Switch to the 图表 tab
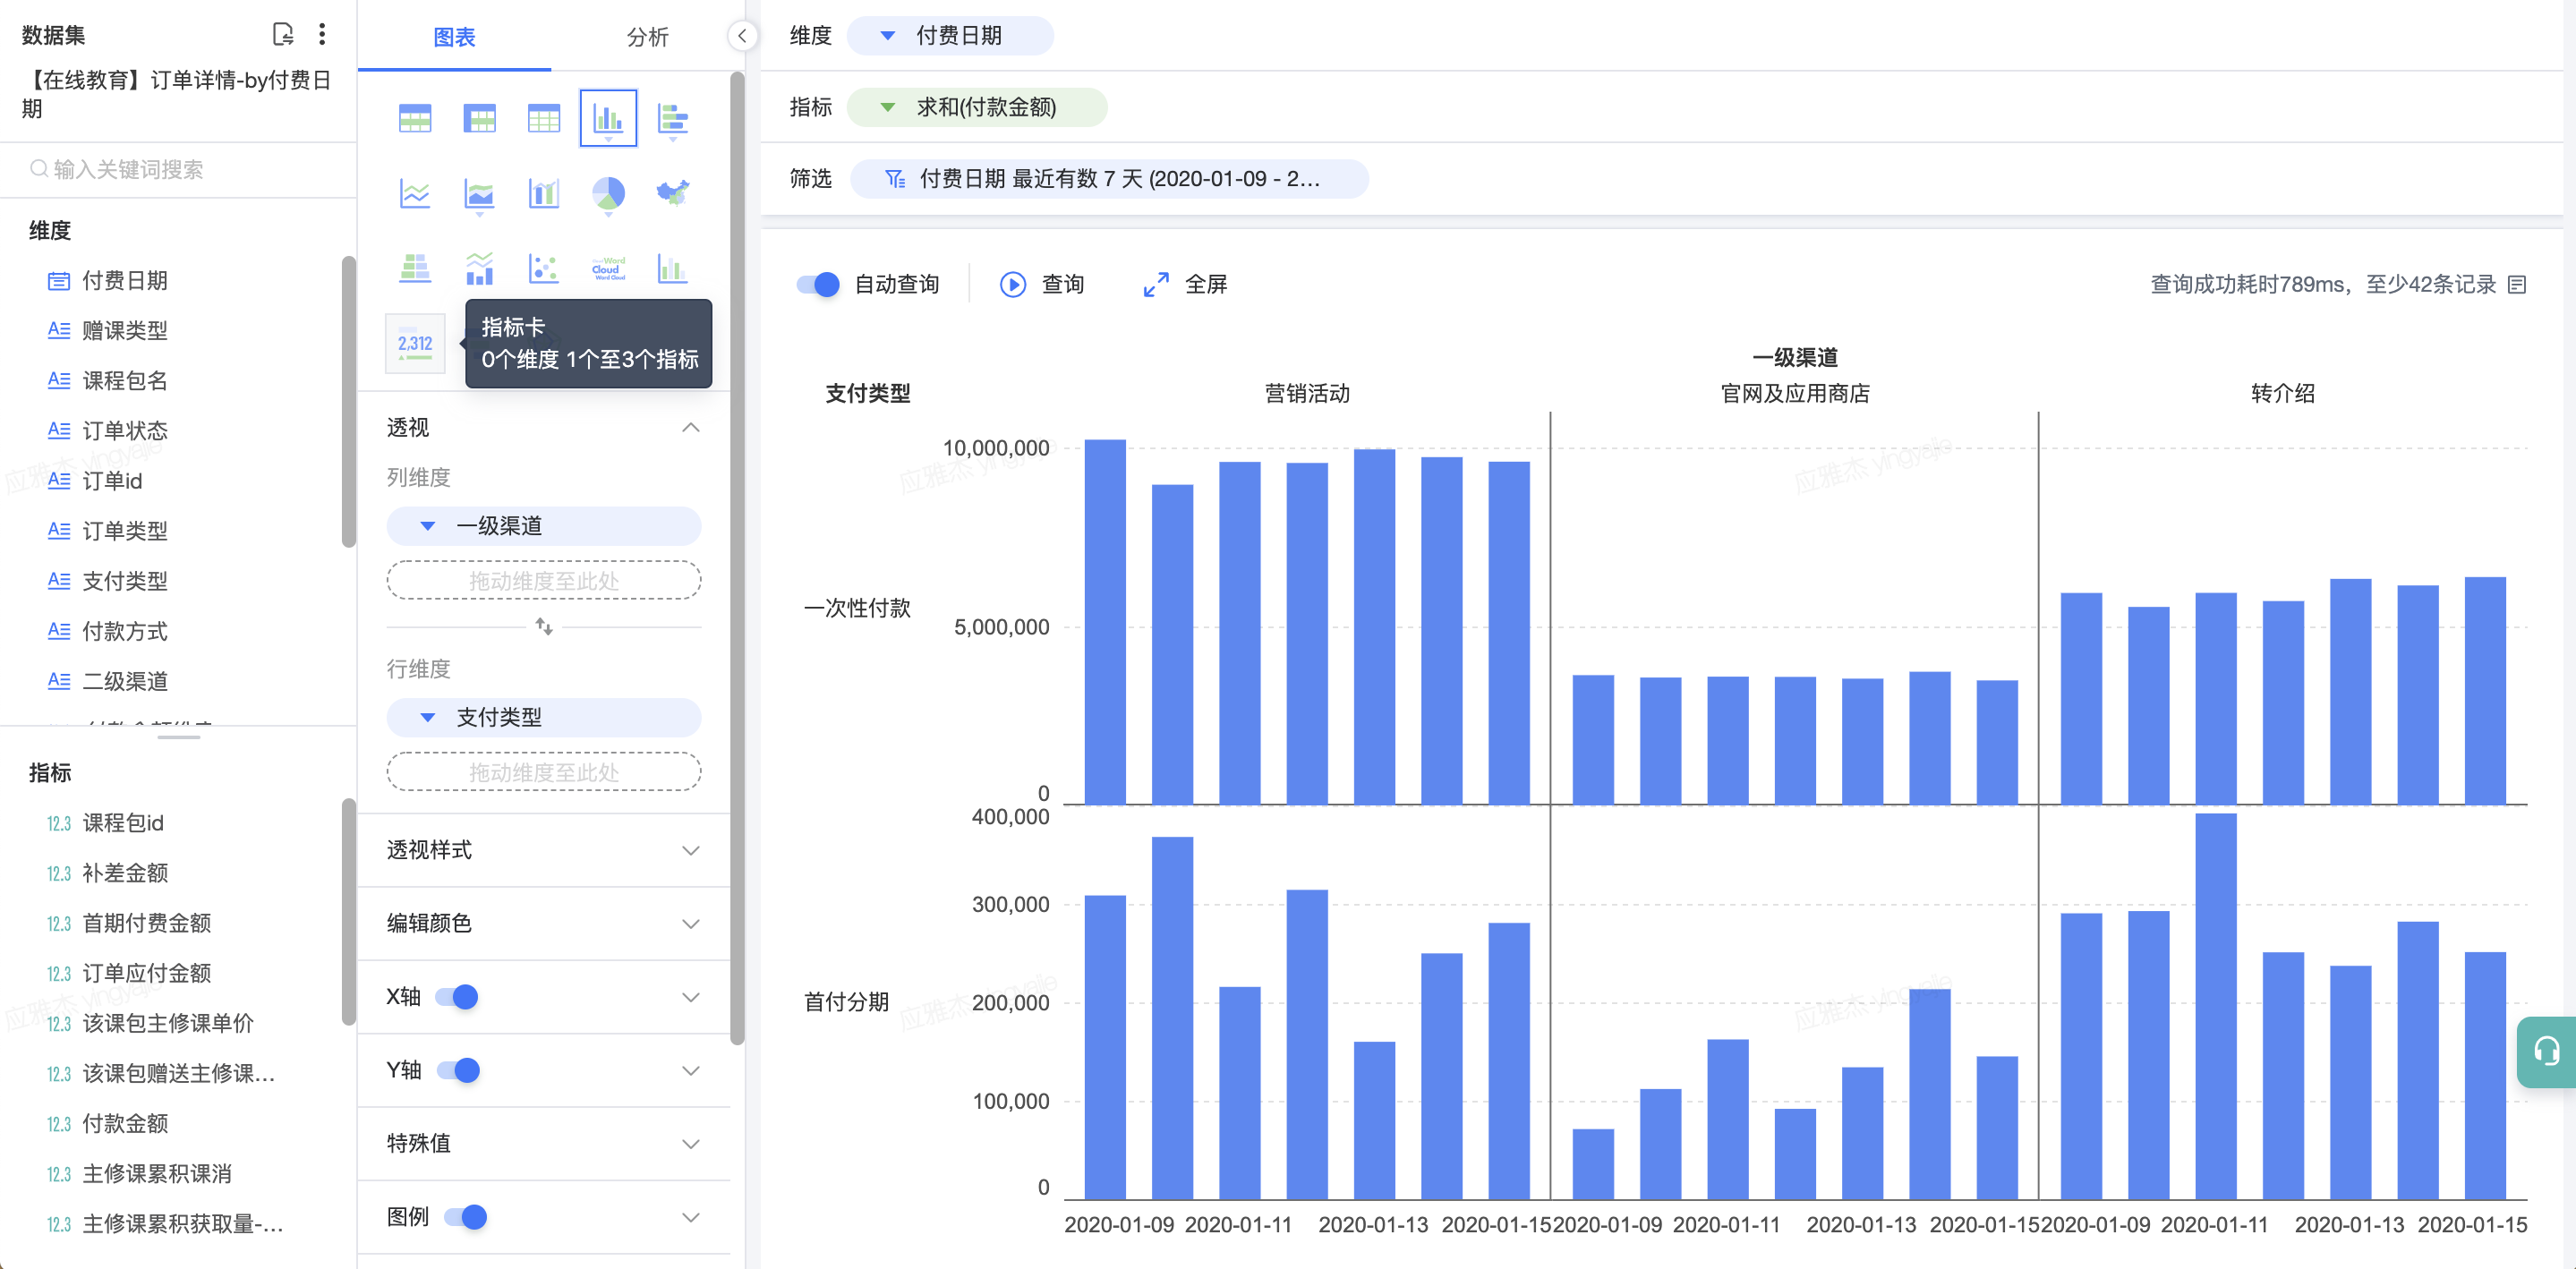2576x1269 pixels. click(x=454, y=37)
